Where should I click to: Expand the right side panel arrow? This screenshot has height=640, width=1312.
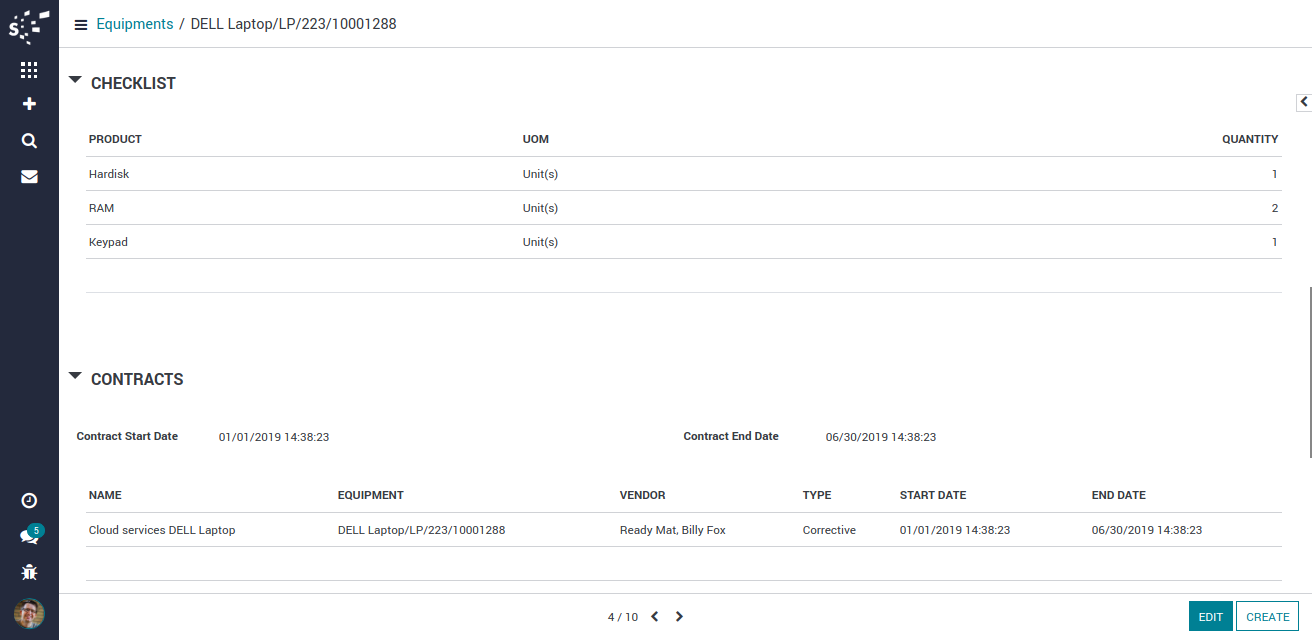click(1304, 102)
